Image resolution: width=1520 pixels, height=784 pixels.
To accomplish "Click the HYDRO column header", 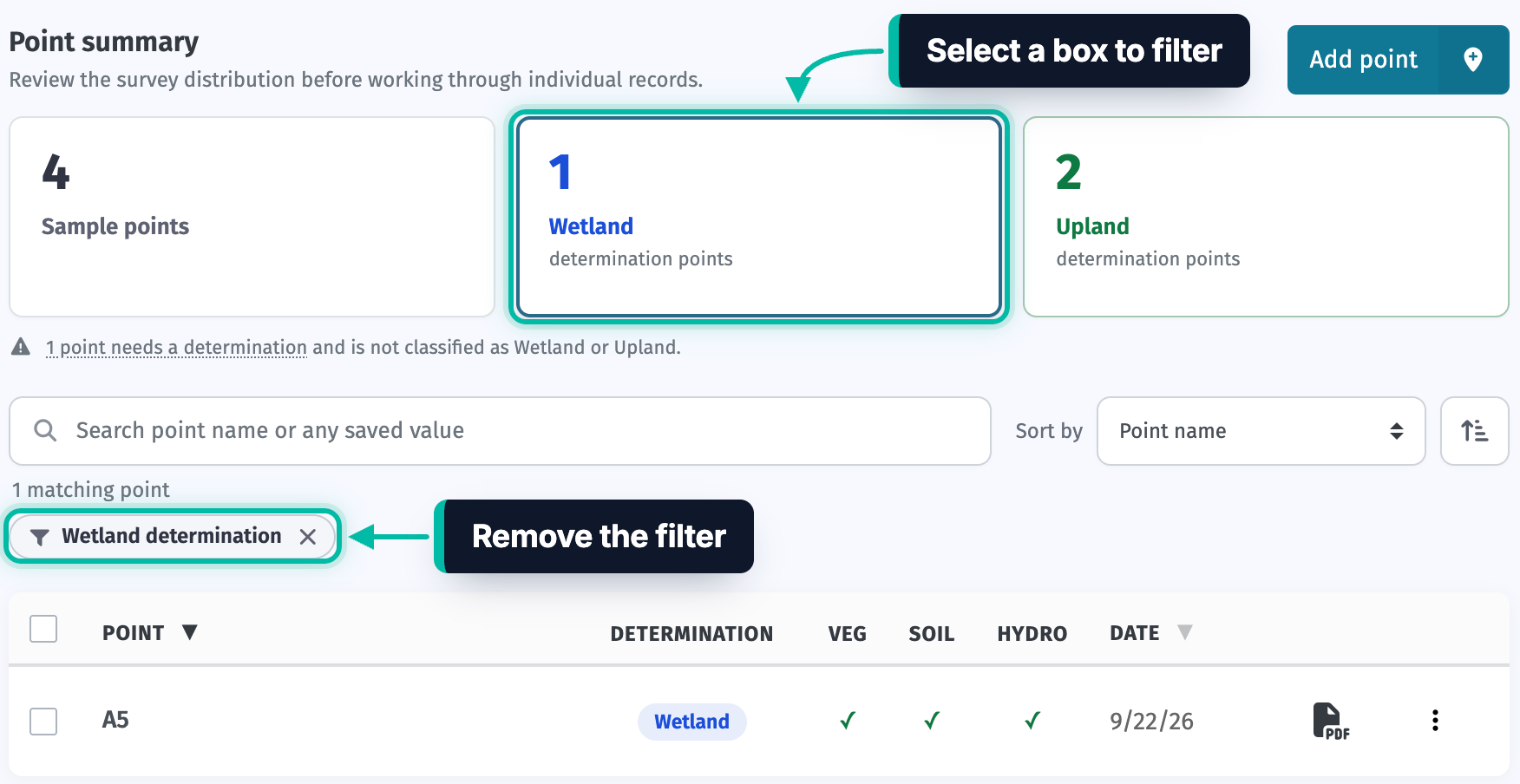I will tap(1032, 633).
